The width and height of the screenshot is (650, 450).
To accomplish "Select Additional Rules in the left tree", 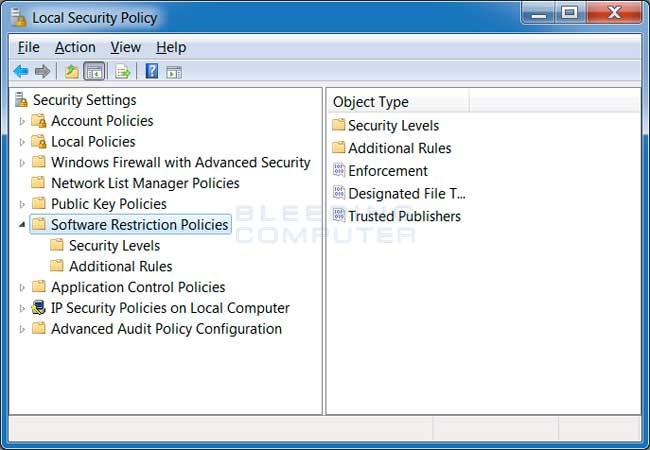I will click(x=121, y=266).
